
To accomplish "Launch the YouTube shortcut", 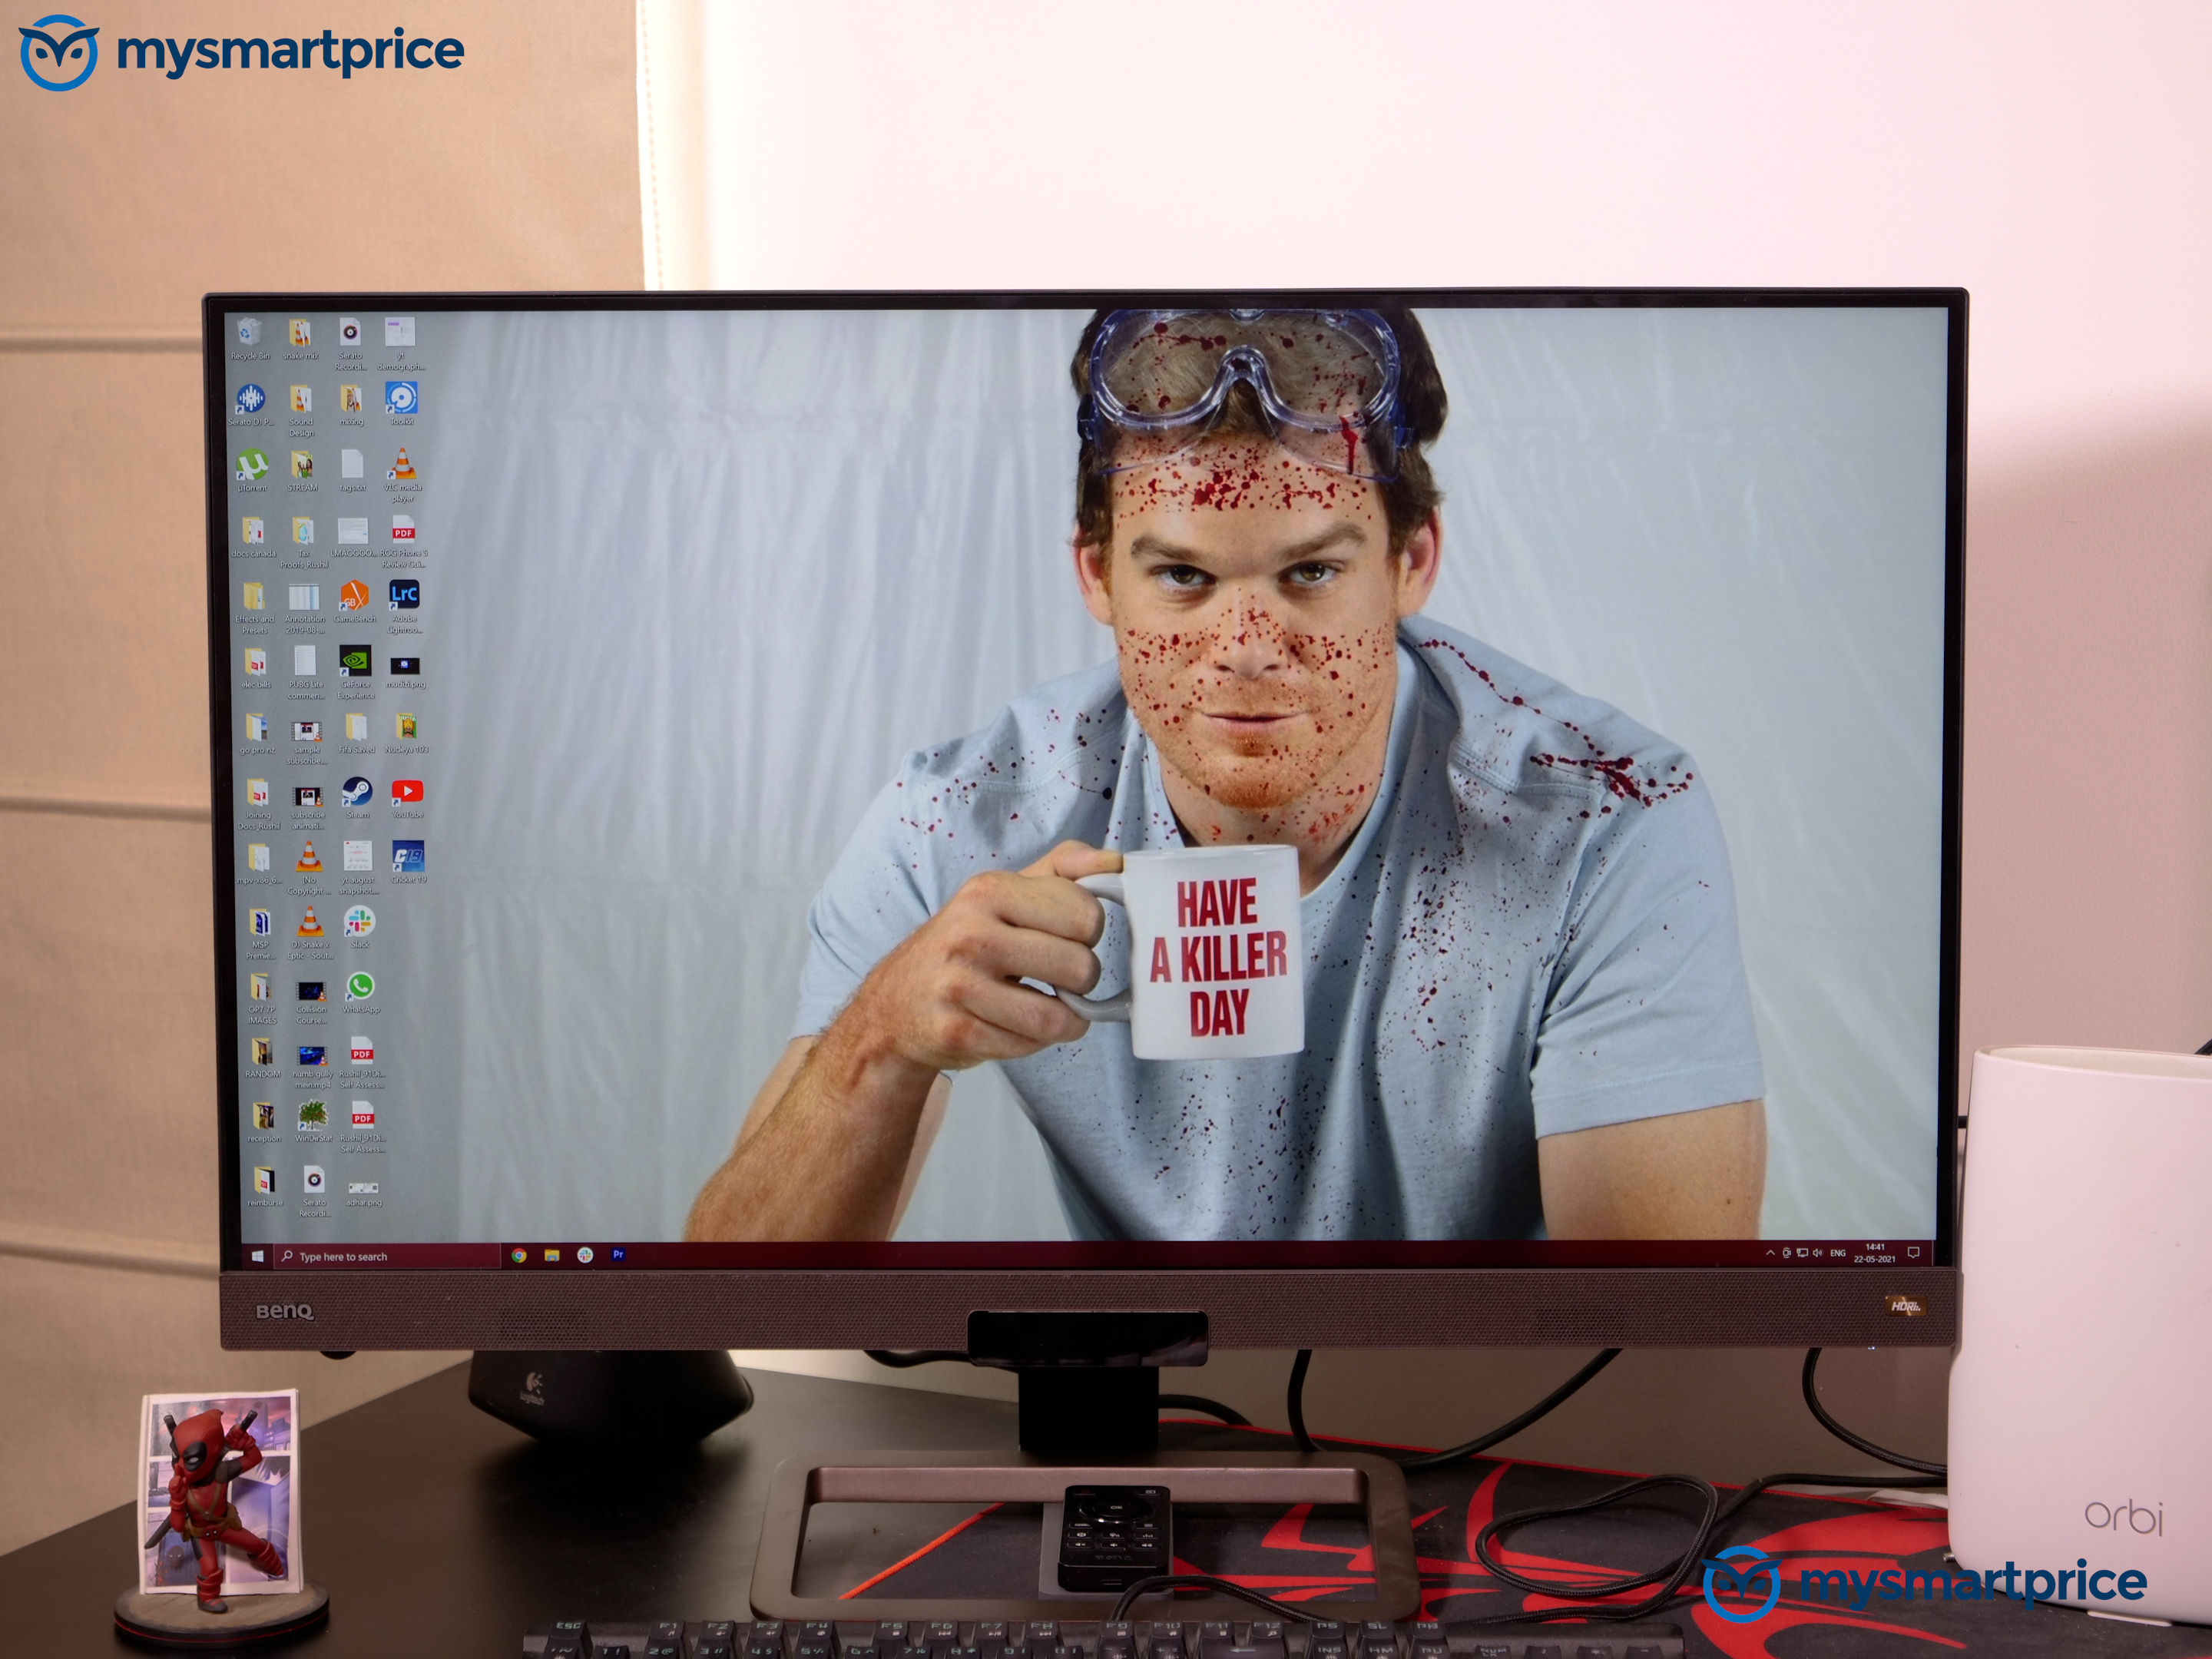I will 408,799.
